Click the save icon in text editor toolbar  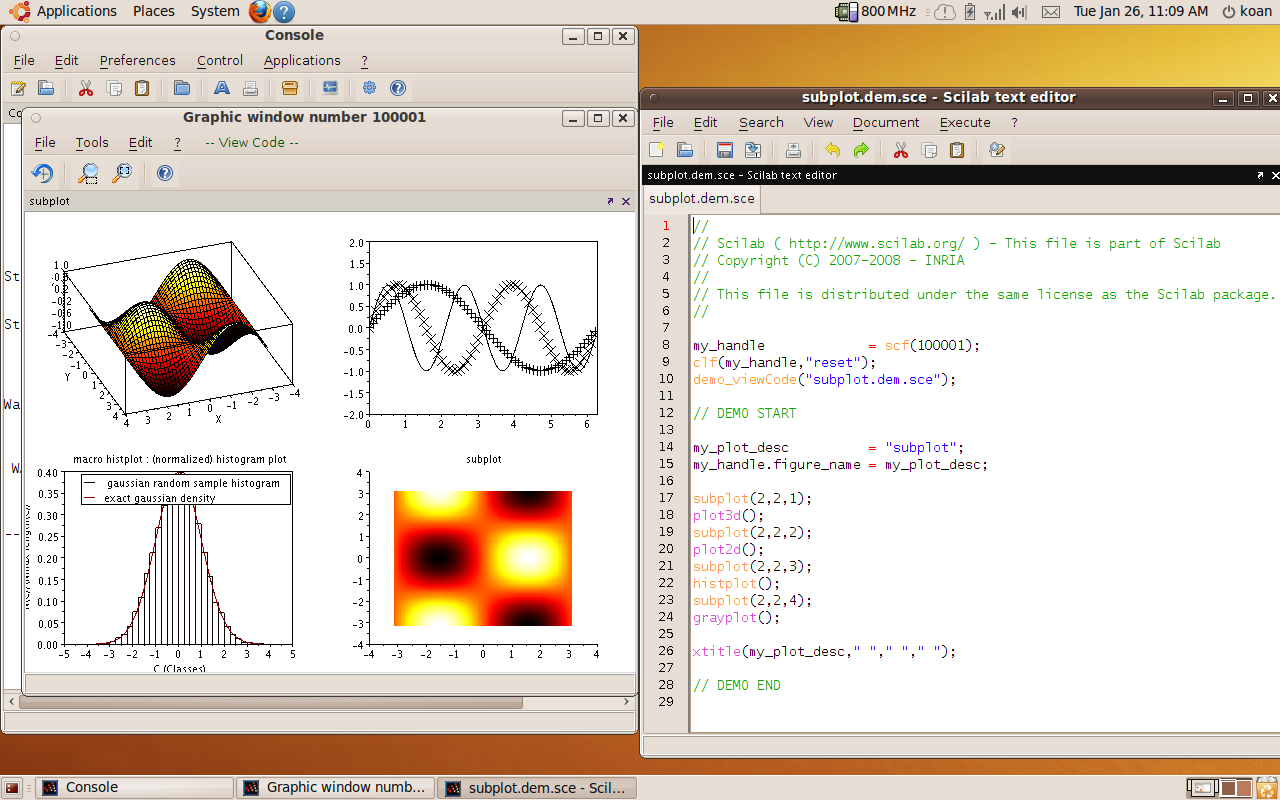(x=725, y=150)
